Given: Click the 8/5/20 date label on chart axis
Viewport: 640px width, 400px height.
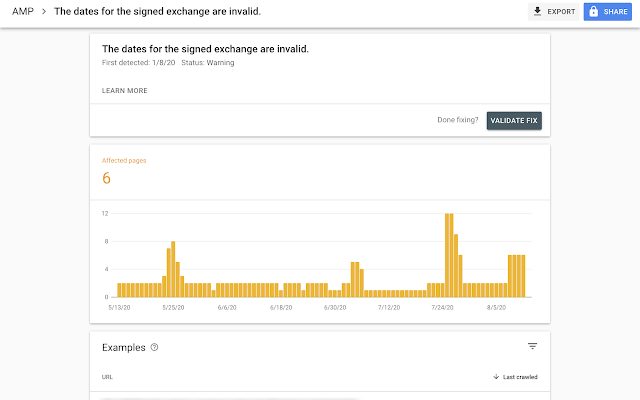Looking at the screenshot, I should (496, 308).
